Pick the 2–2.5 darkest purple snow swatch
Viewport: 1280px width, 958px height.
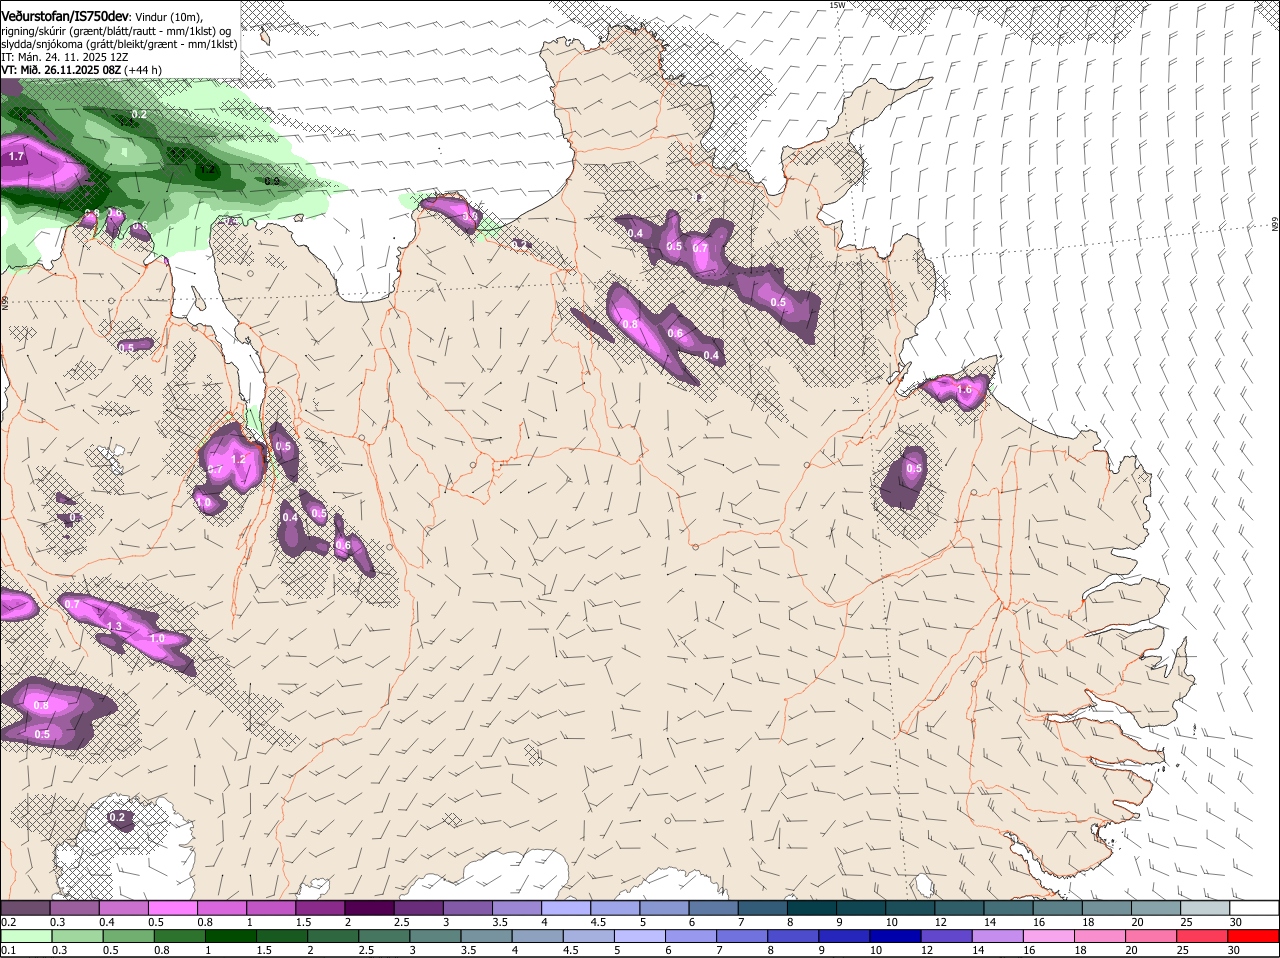coord(370,907)
